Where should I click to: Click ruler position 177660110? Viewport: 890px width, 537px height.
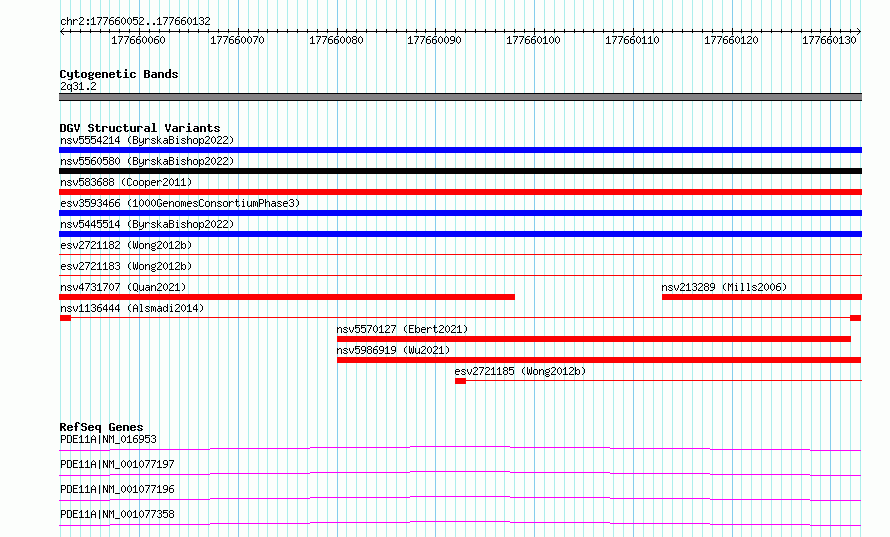click(x=632, y=40)
